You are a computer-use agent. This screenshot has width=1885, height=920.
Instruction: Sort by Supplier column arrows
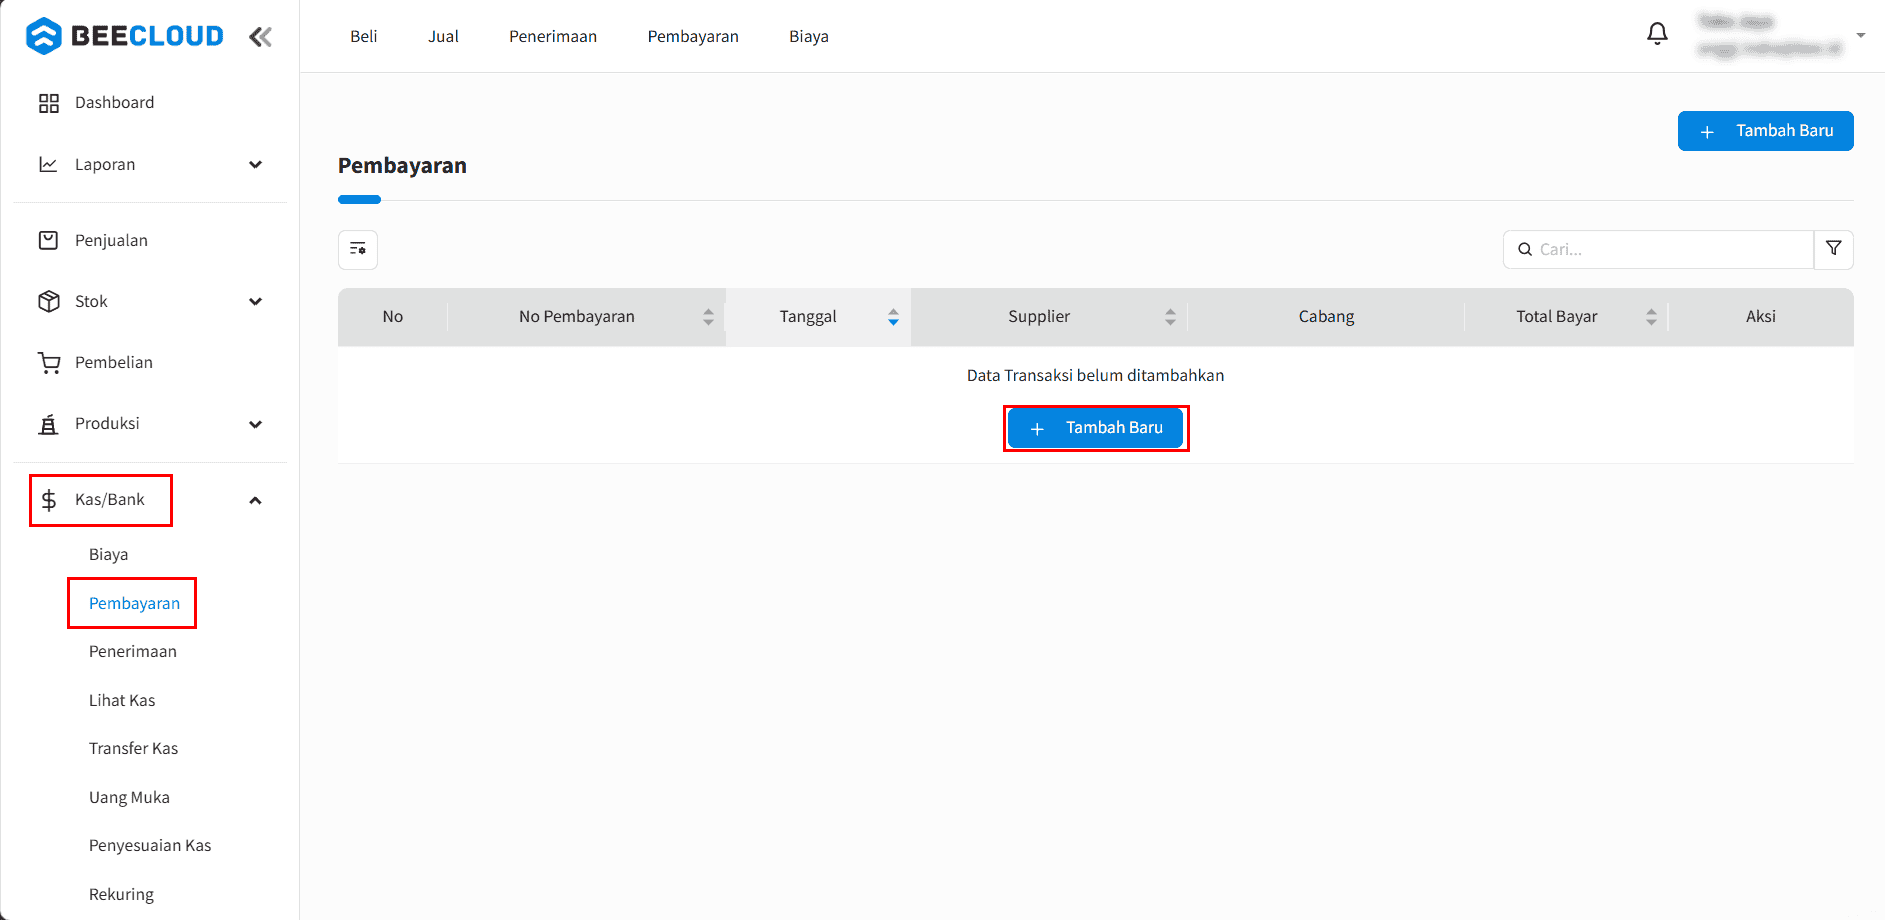coord(1170,316)
